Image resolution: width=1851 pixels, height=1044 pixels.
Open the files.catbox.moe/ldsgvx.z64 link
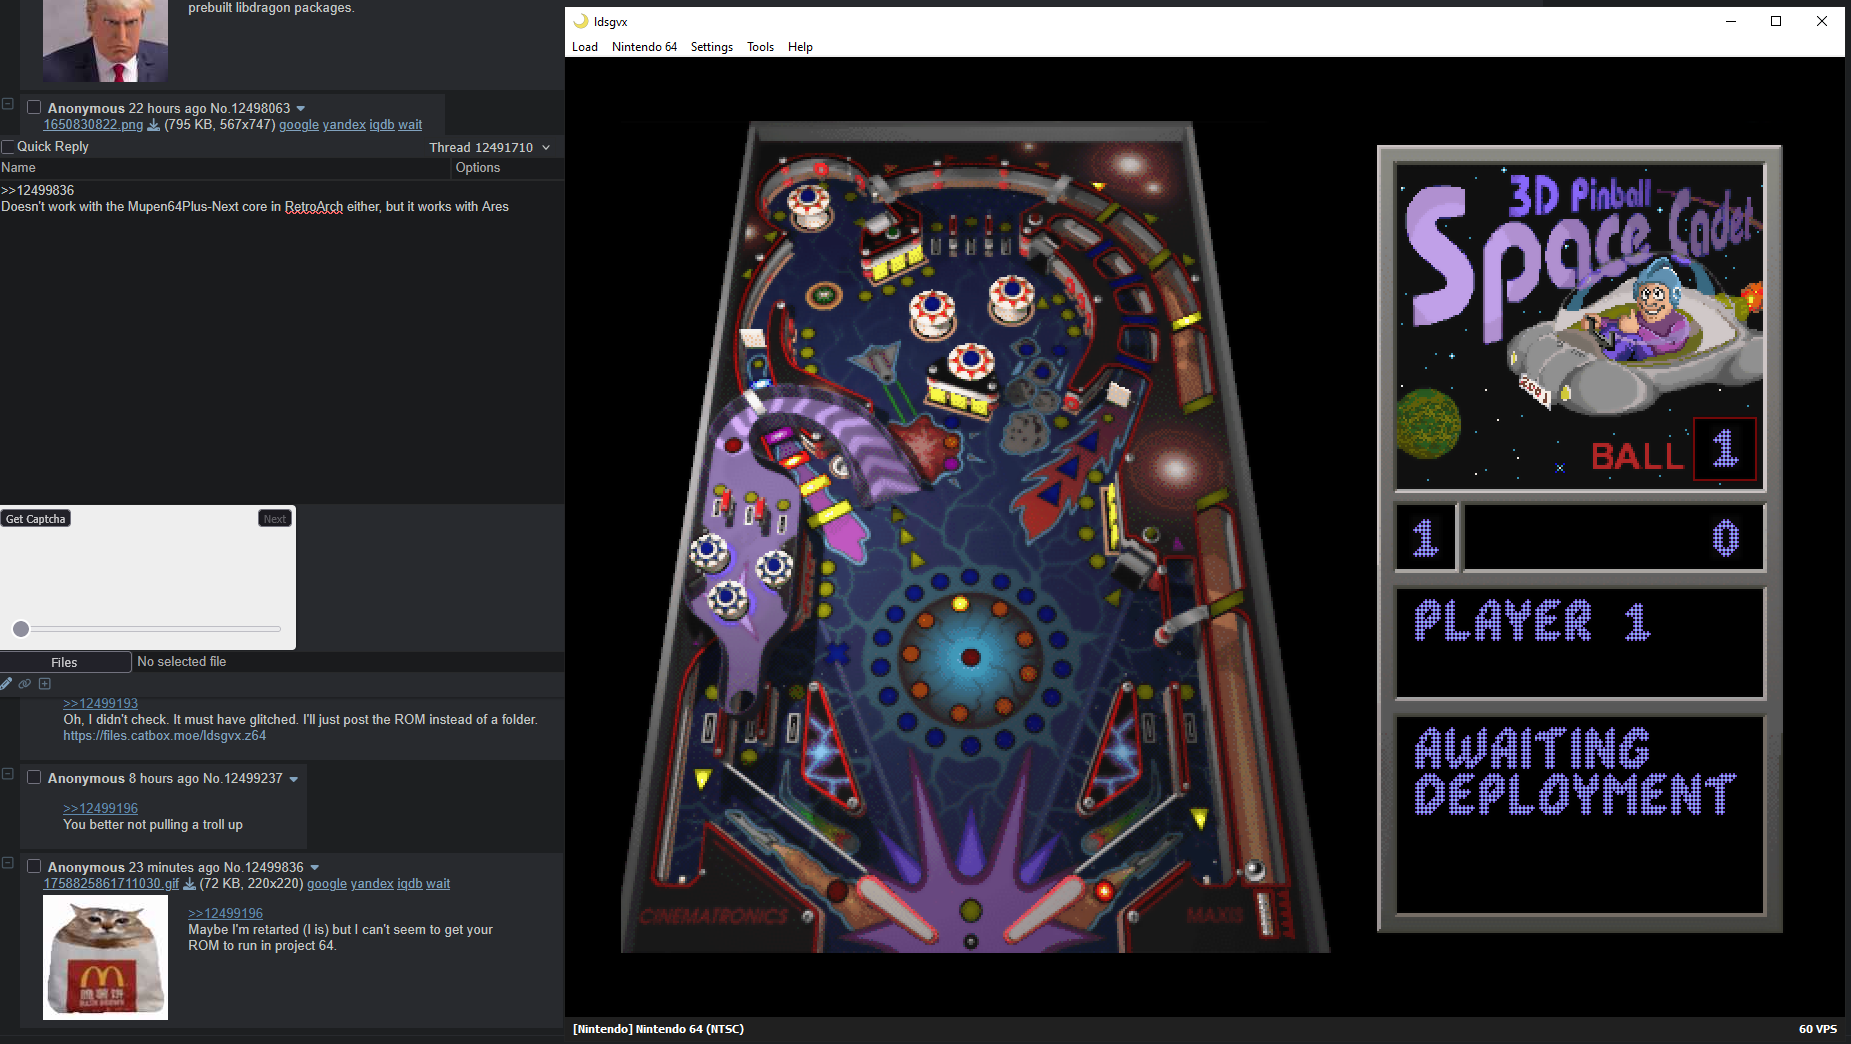pos(165,736)
